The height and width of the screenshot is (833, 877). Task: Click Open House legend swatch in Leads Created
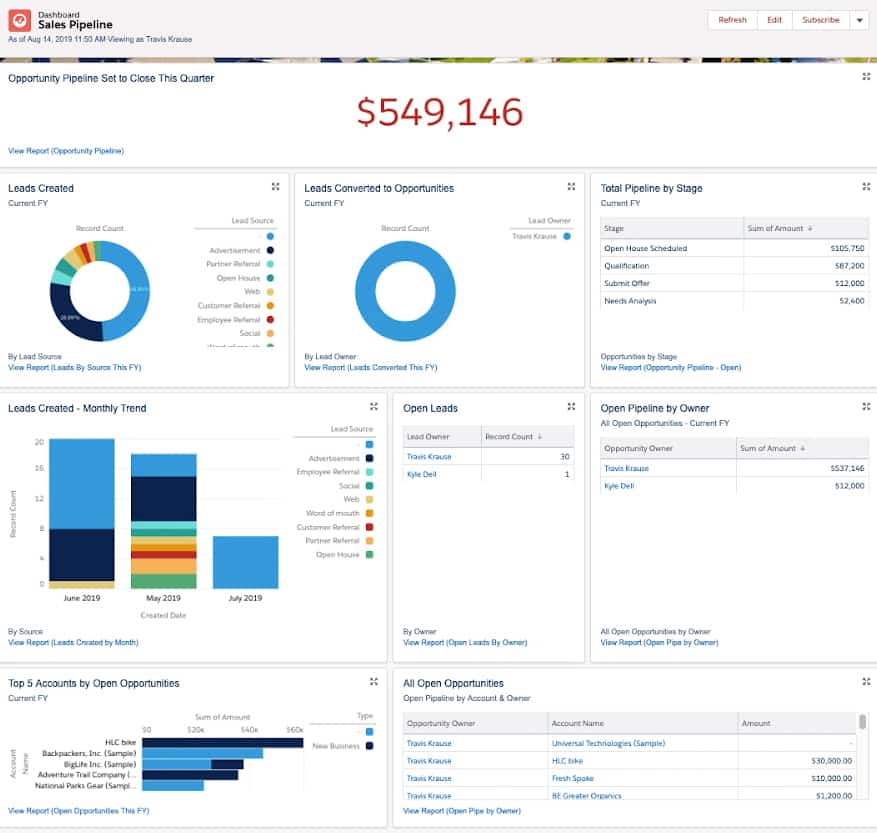[270, 278]
